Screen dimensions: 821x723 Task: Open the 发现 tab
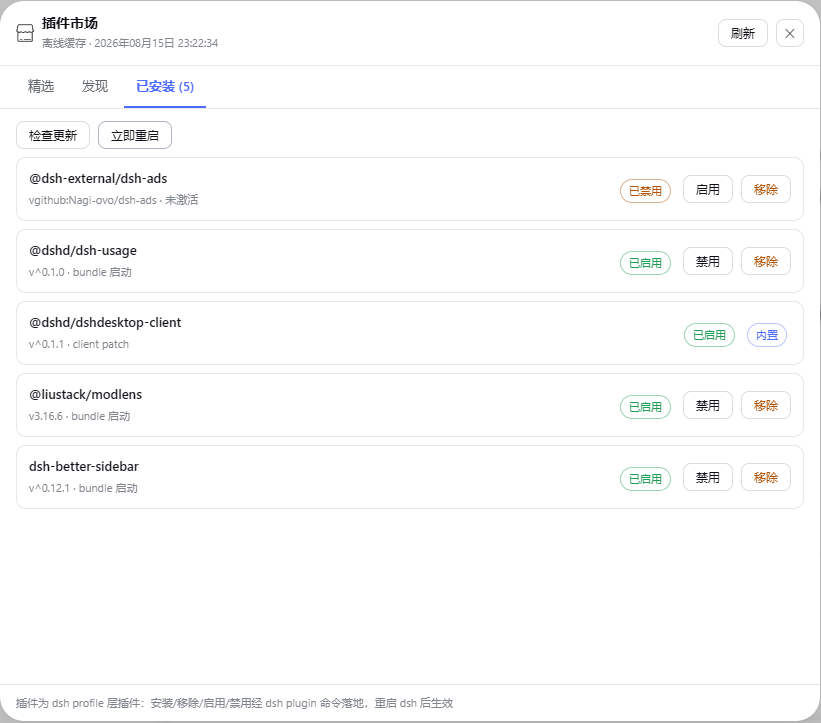(95, 86)
